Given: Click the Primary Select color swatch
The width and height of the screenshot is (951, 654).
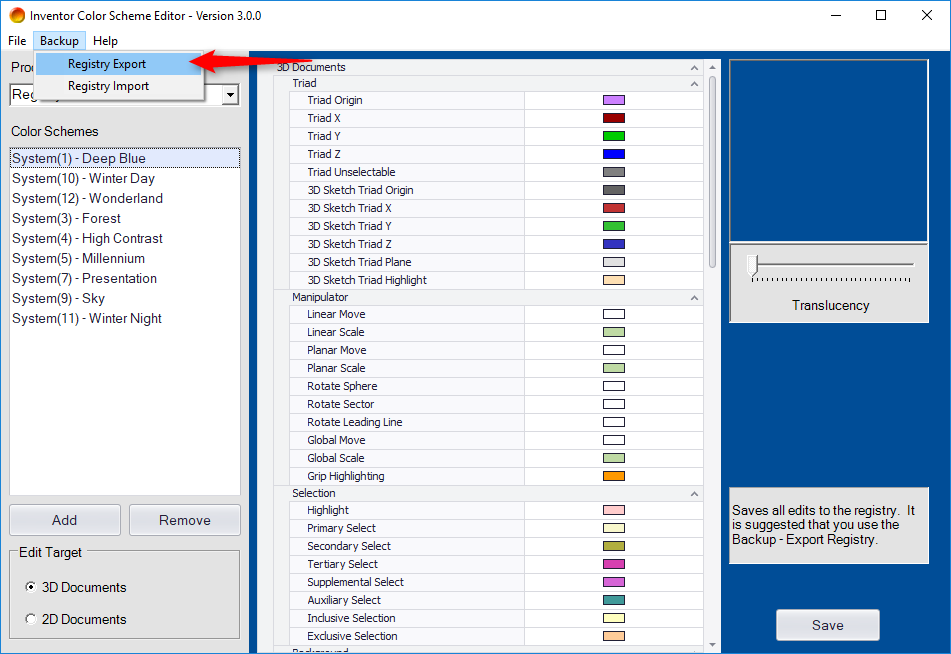Looking at the screenshot, I should 614,528.
